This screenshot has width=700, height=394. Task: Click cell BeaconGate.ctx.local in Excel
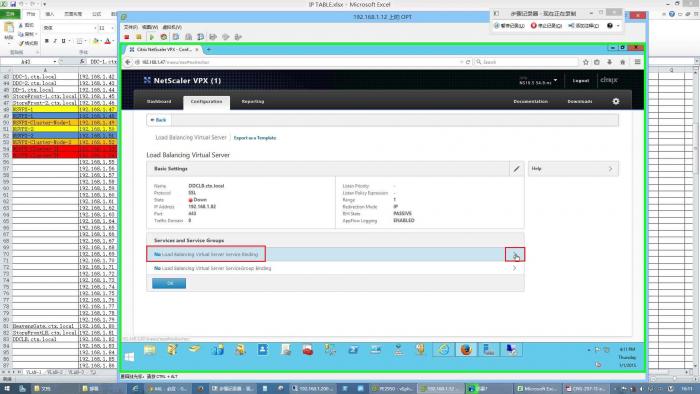pyautogui.click(x=45, y=326)
